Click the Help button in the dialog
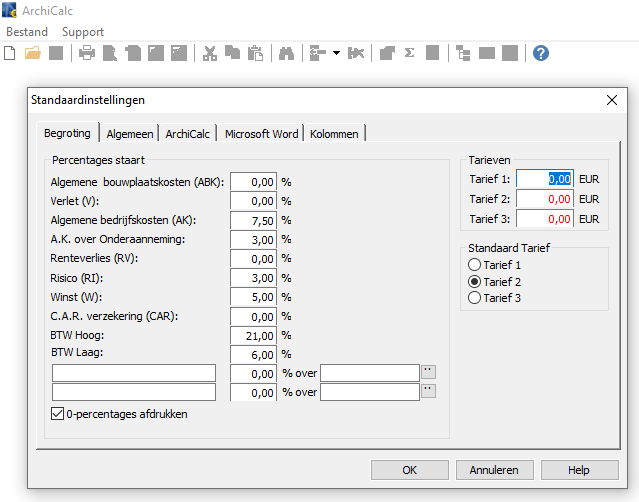 coord(579,470)
